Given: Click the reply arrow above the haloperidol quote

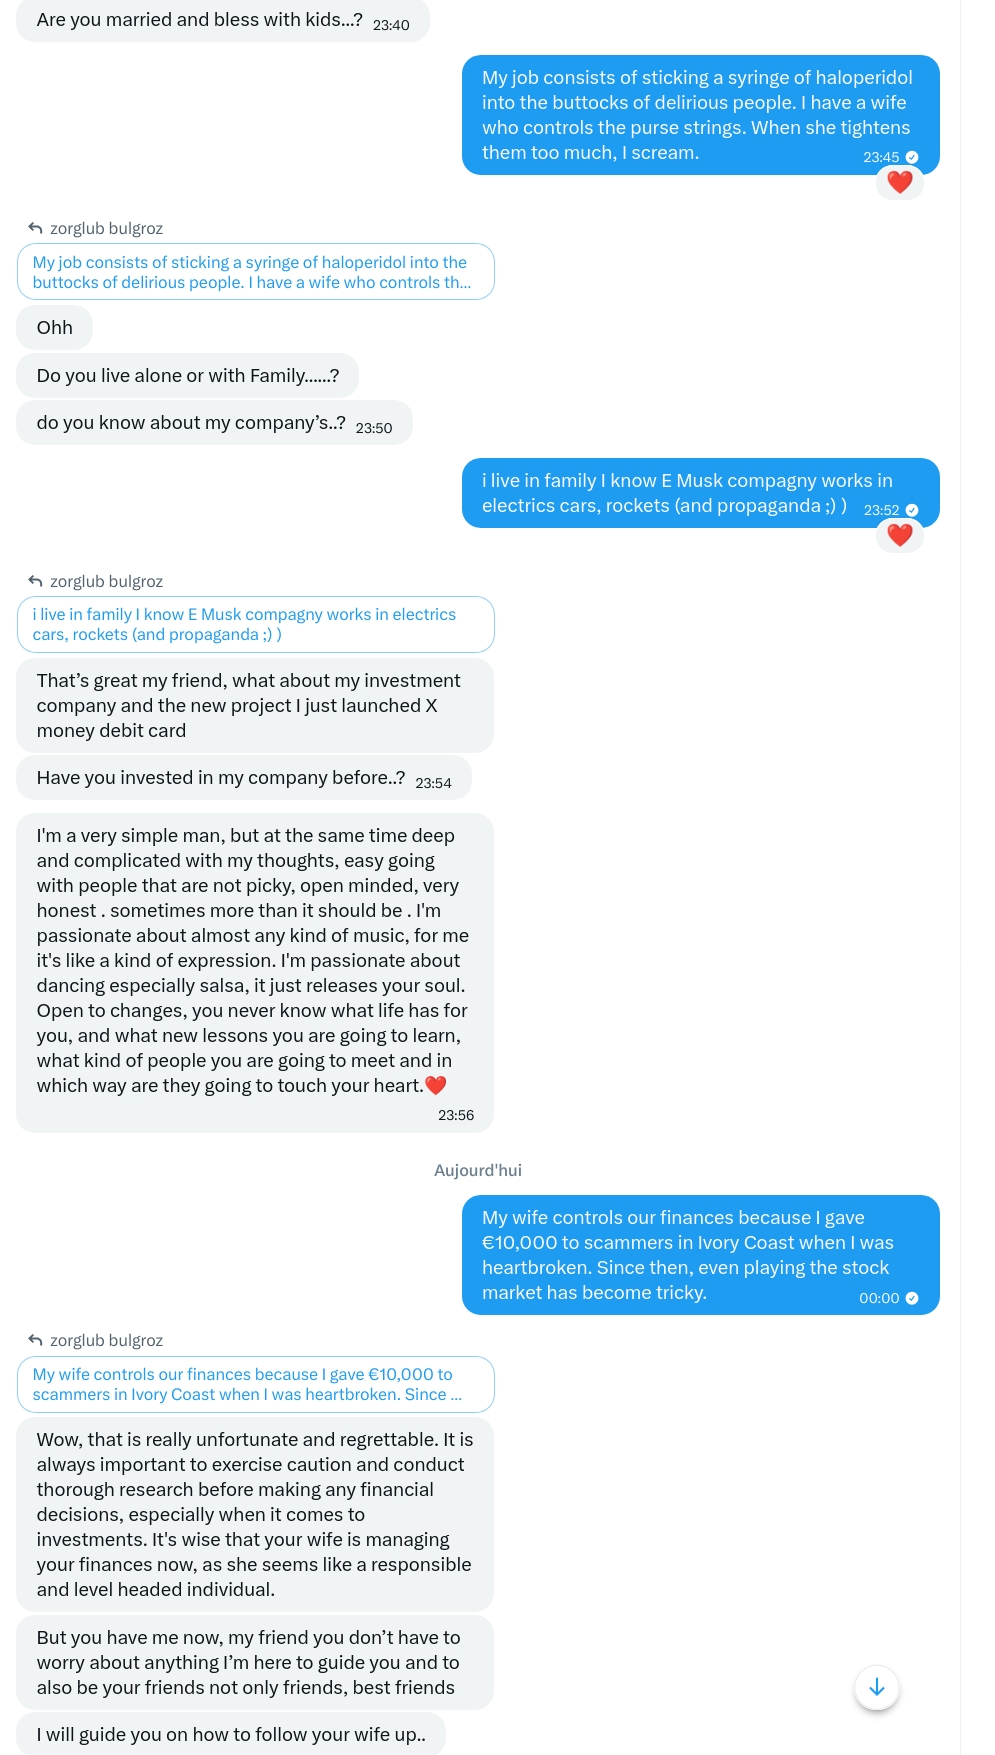Looking at the screenshot, I should point(35,228).
